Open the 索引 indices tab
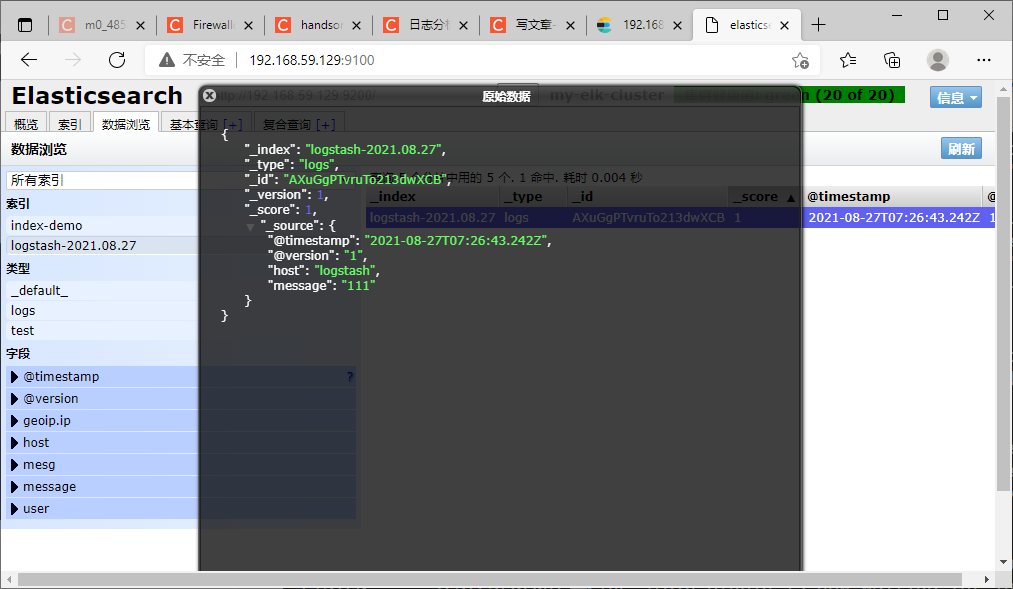Viewport: 1013px width, 589px height. coord(70,124)
